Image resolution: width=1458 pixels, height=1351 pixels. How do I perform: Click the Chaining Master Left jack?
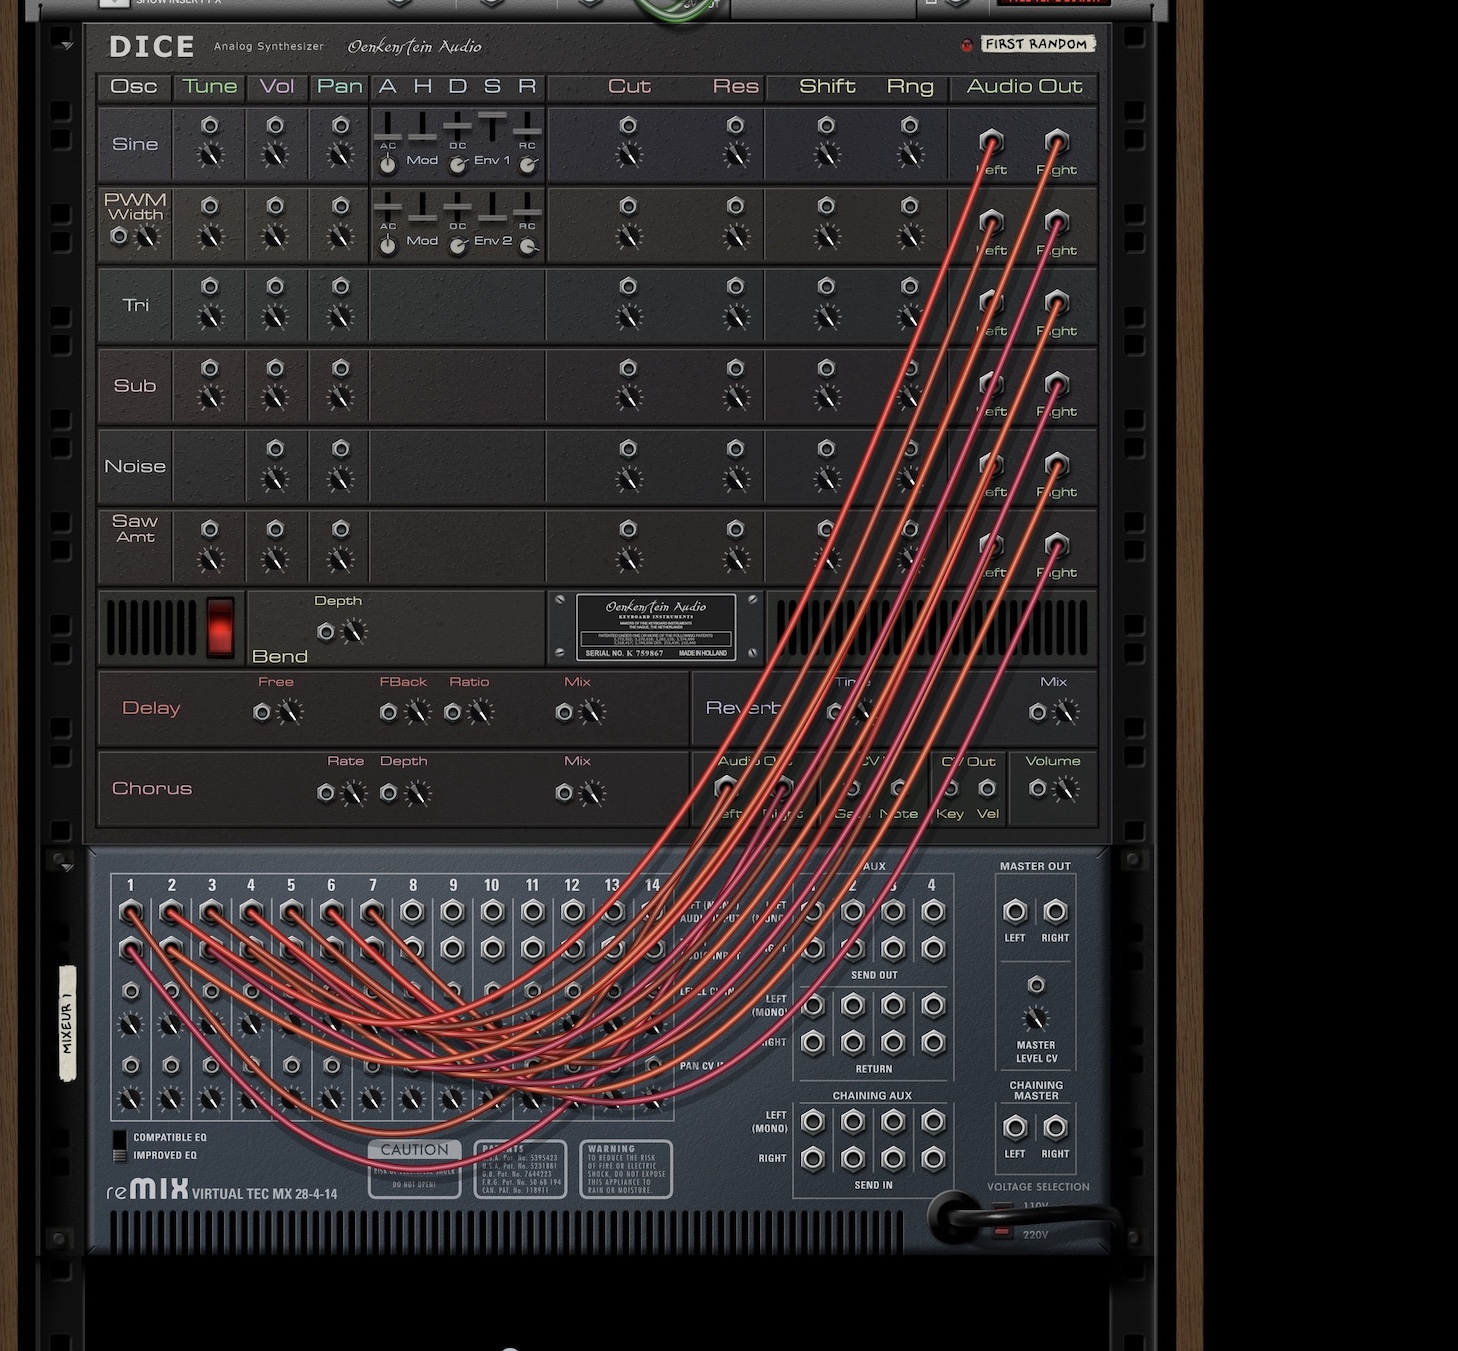[1015, 1127]
